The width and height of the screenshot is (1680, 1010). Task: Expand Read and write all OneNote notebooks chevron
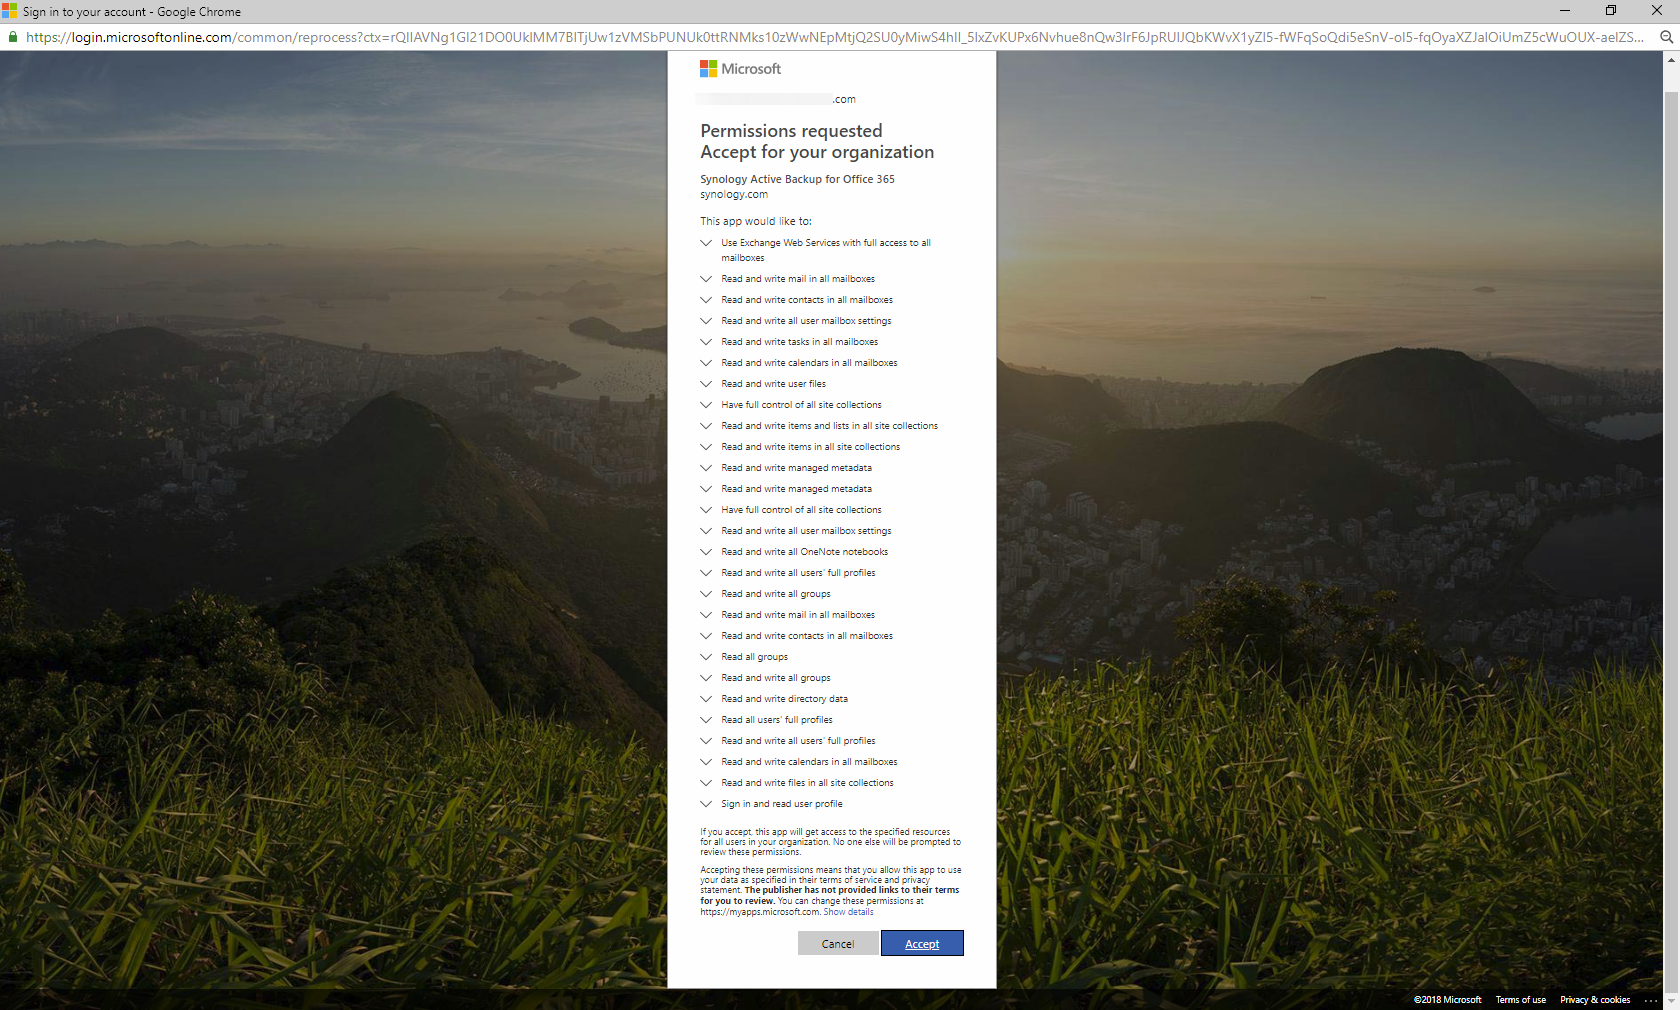(706, 552)
